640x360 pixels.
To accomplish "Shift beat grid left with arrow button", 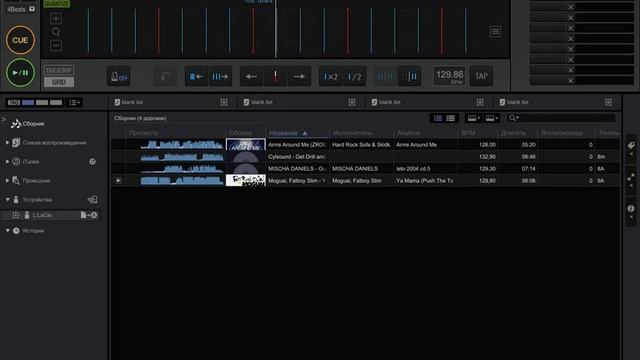I will point(251,76).
